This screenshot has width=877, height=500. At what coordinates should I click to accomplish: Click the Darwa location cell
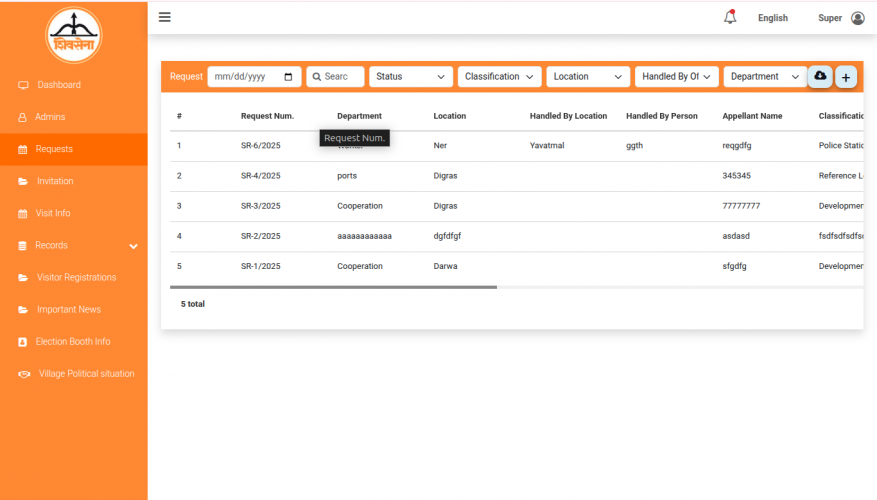445,266
